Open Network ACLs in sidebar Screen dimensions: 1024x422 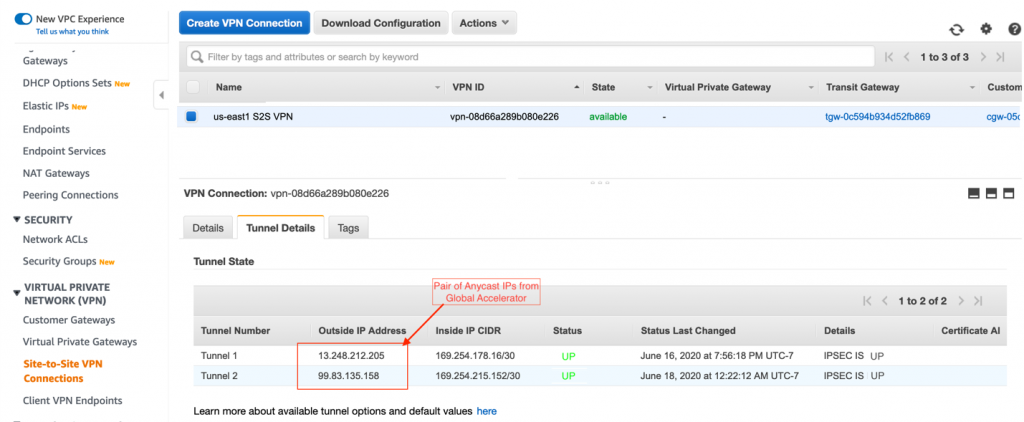(55, 239)
